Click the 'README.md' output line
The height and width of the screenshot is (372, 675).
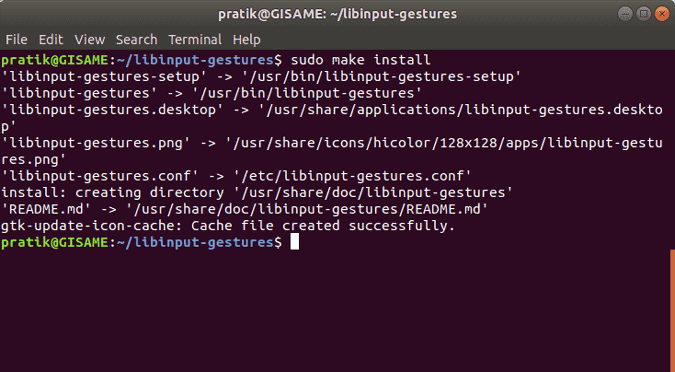tap(245, 209)
